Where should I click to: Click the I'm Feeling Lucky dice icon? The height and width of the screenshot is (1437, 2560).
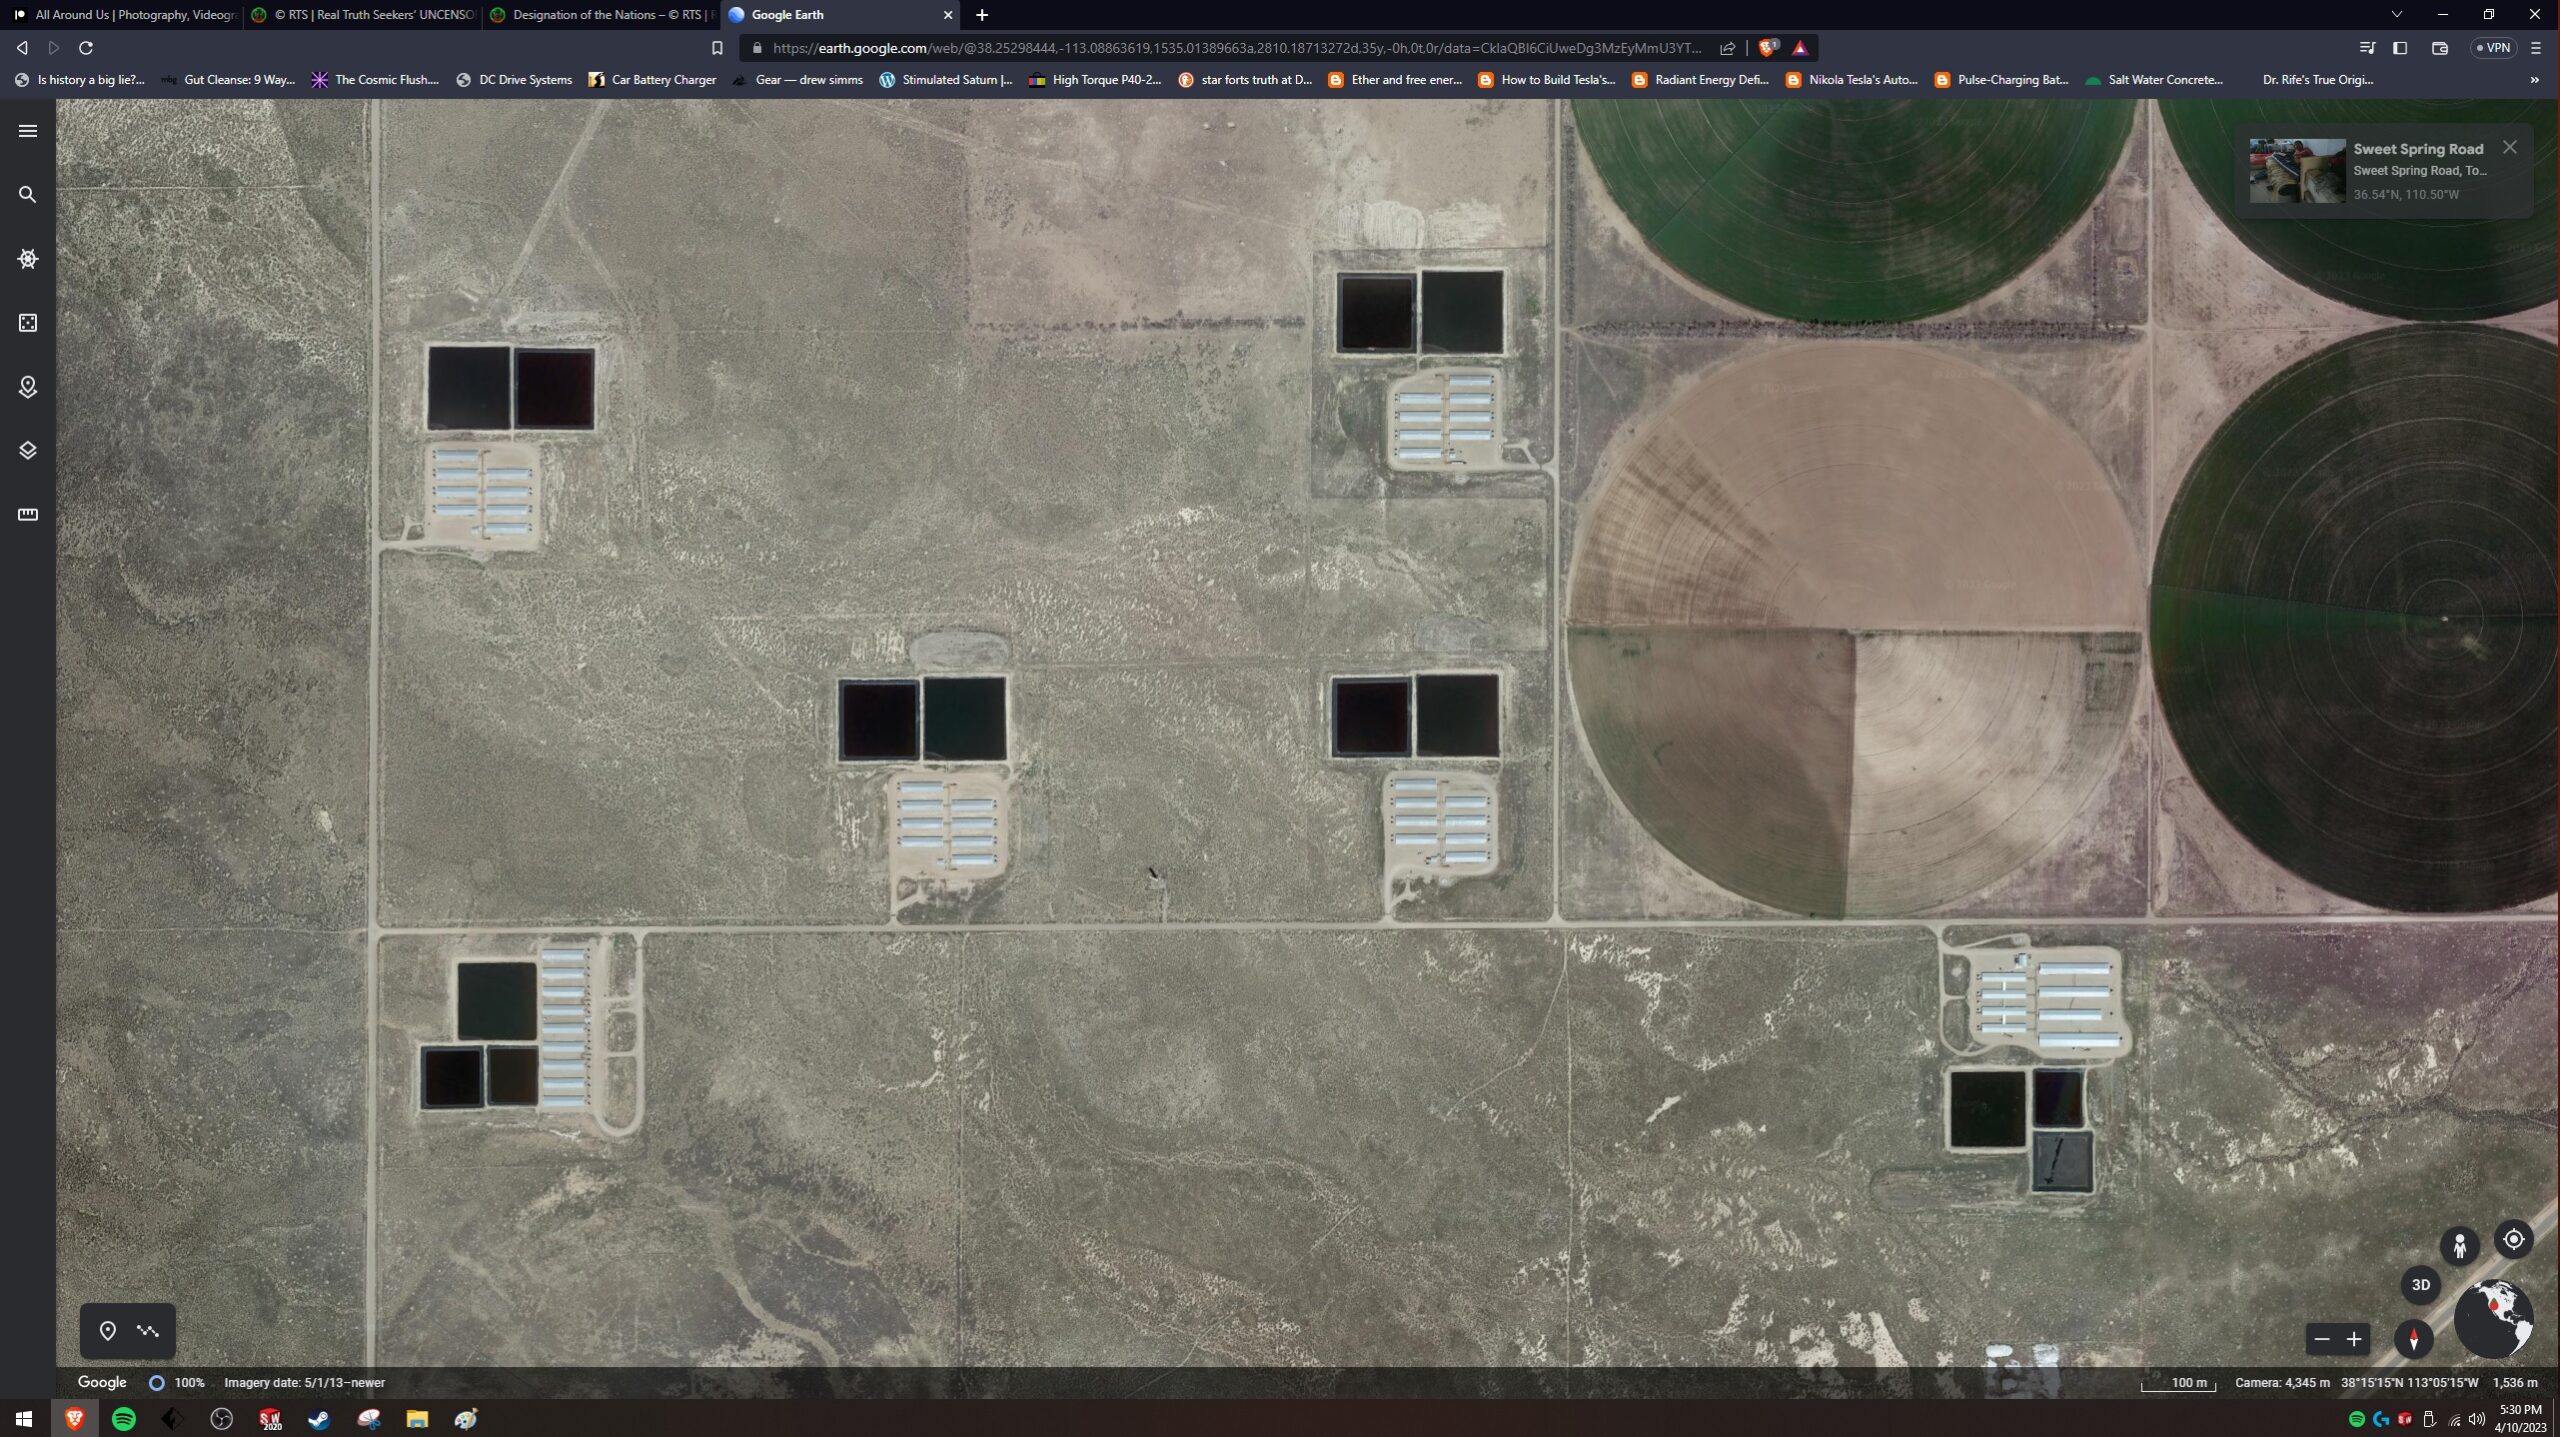(28, 323)
